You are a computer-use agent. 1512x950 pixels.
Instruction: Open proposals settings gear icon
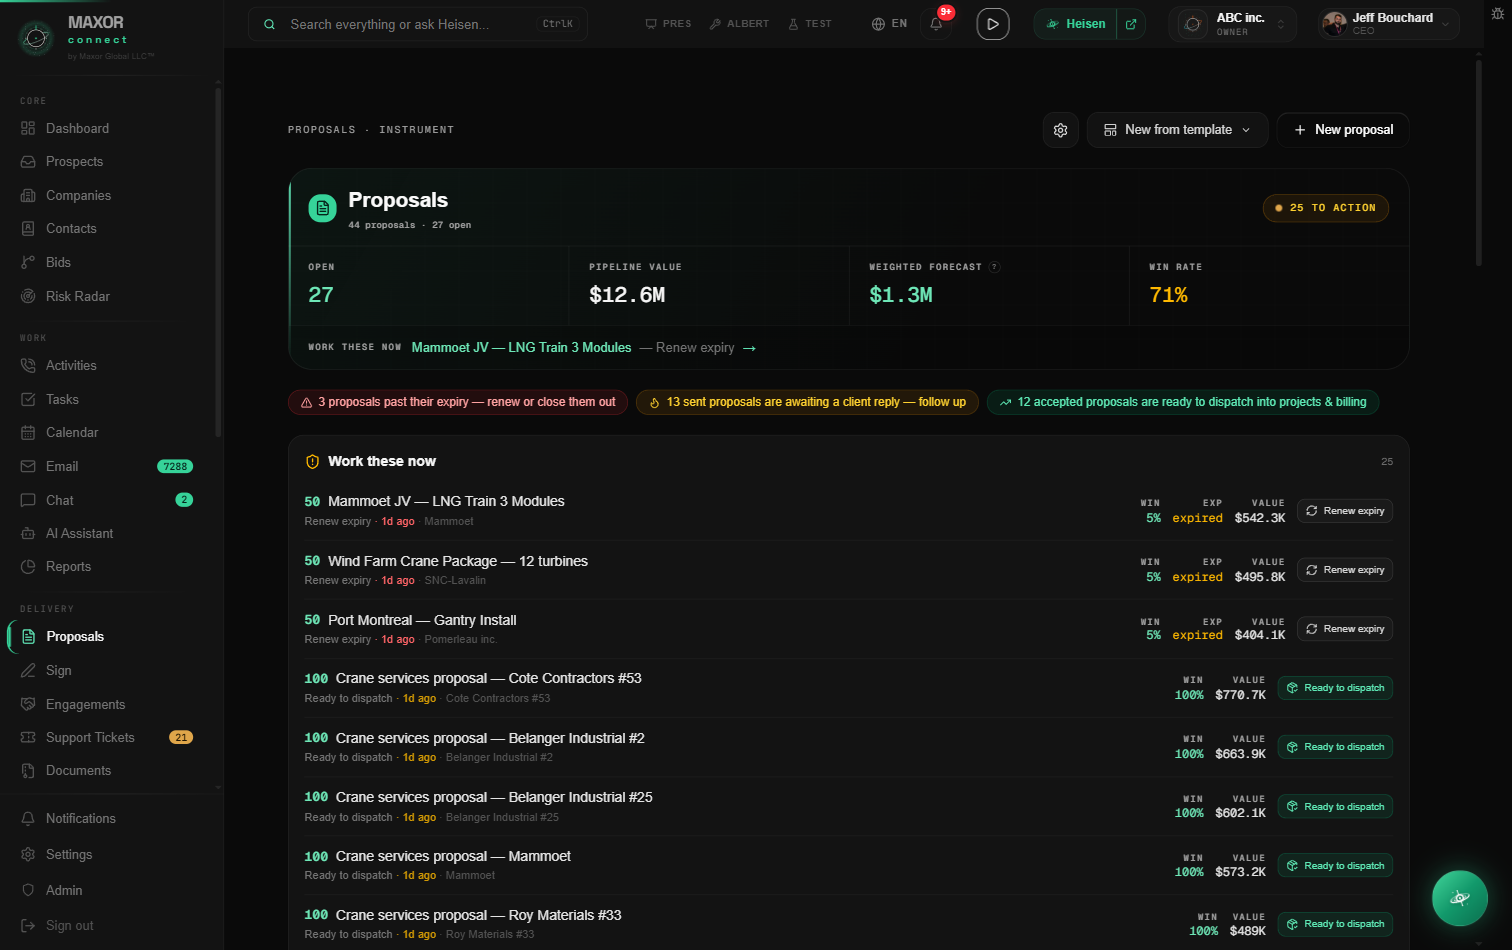point(1060,130)
